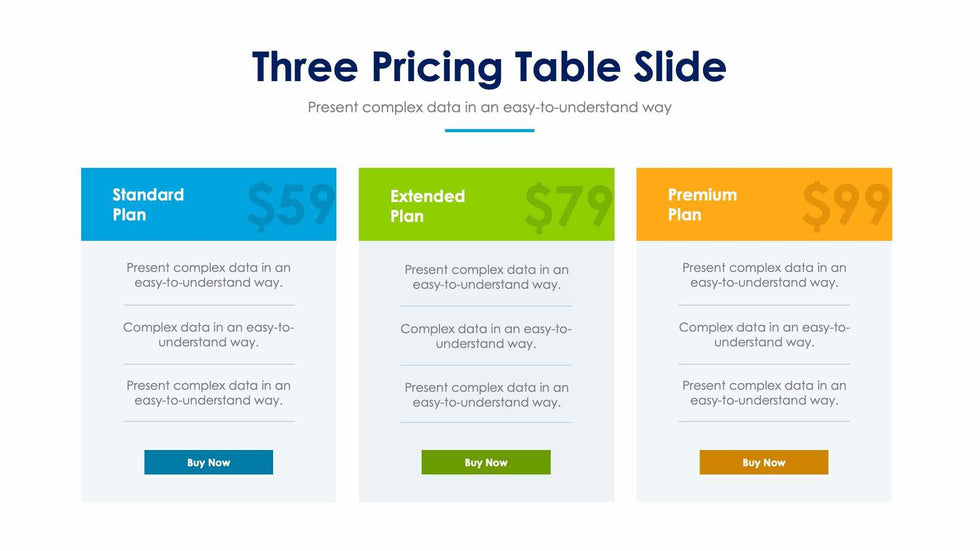Select the third description in the Standard Plan card
Image resolution: width=980 pixels, height=551 pixels.
click(208, 392)
